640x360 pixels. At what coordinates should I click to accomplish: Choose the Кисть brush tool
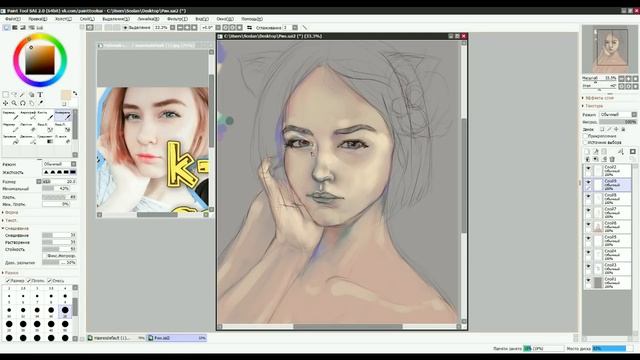[x=45, y=115]
